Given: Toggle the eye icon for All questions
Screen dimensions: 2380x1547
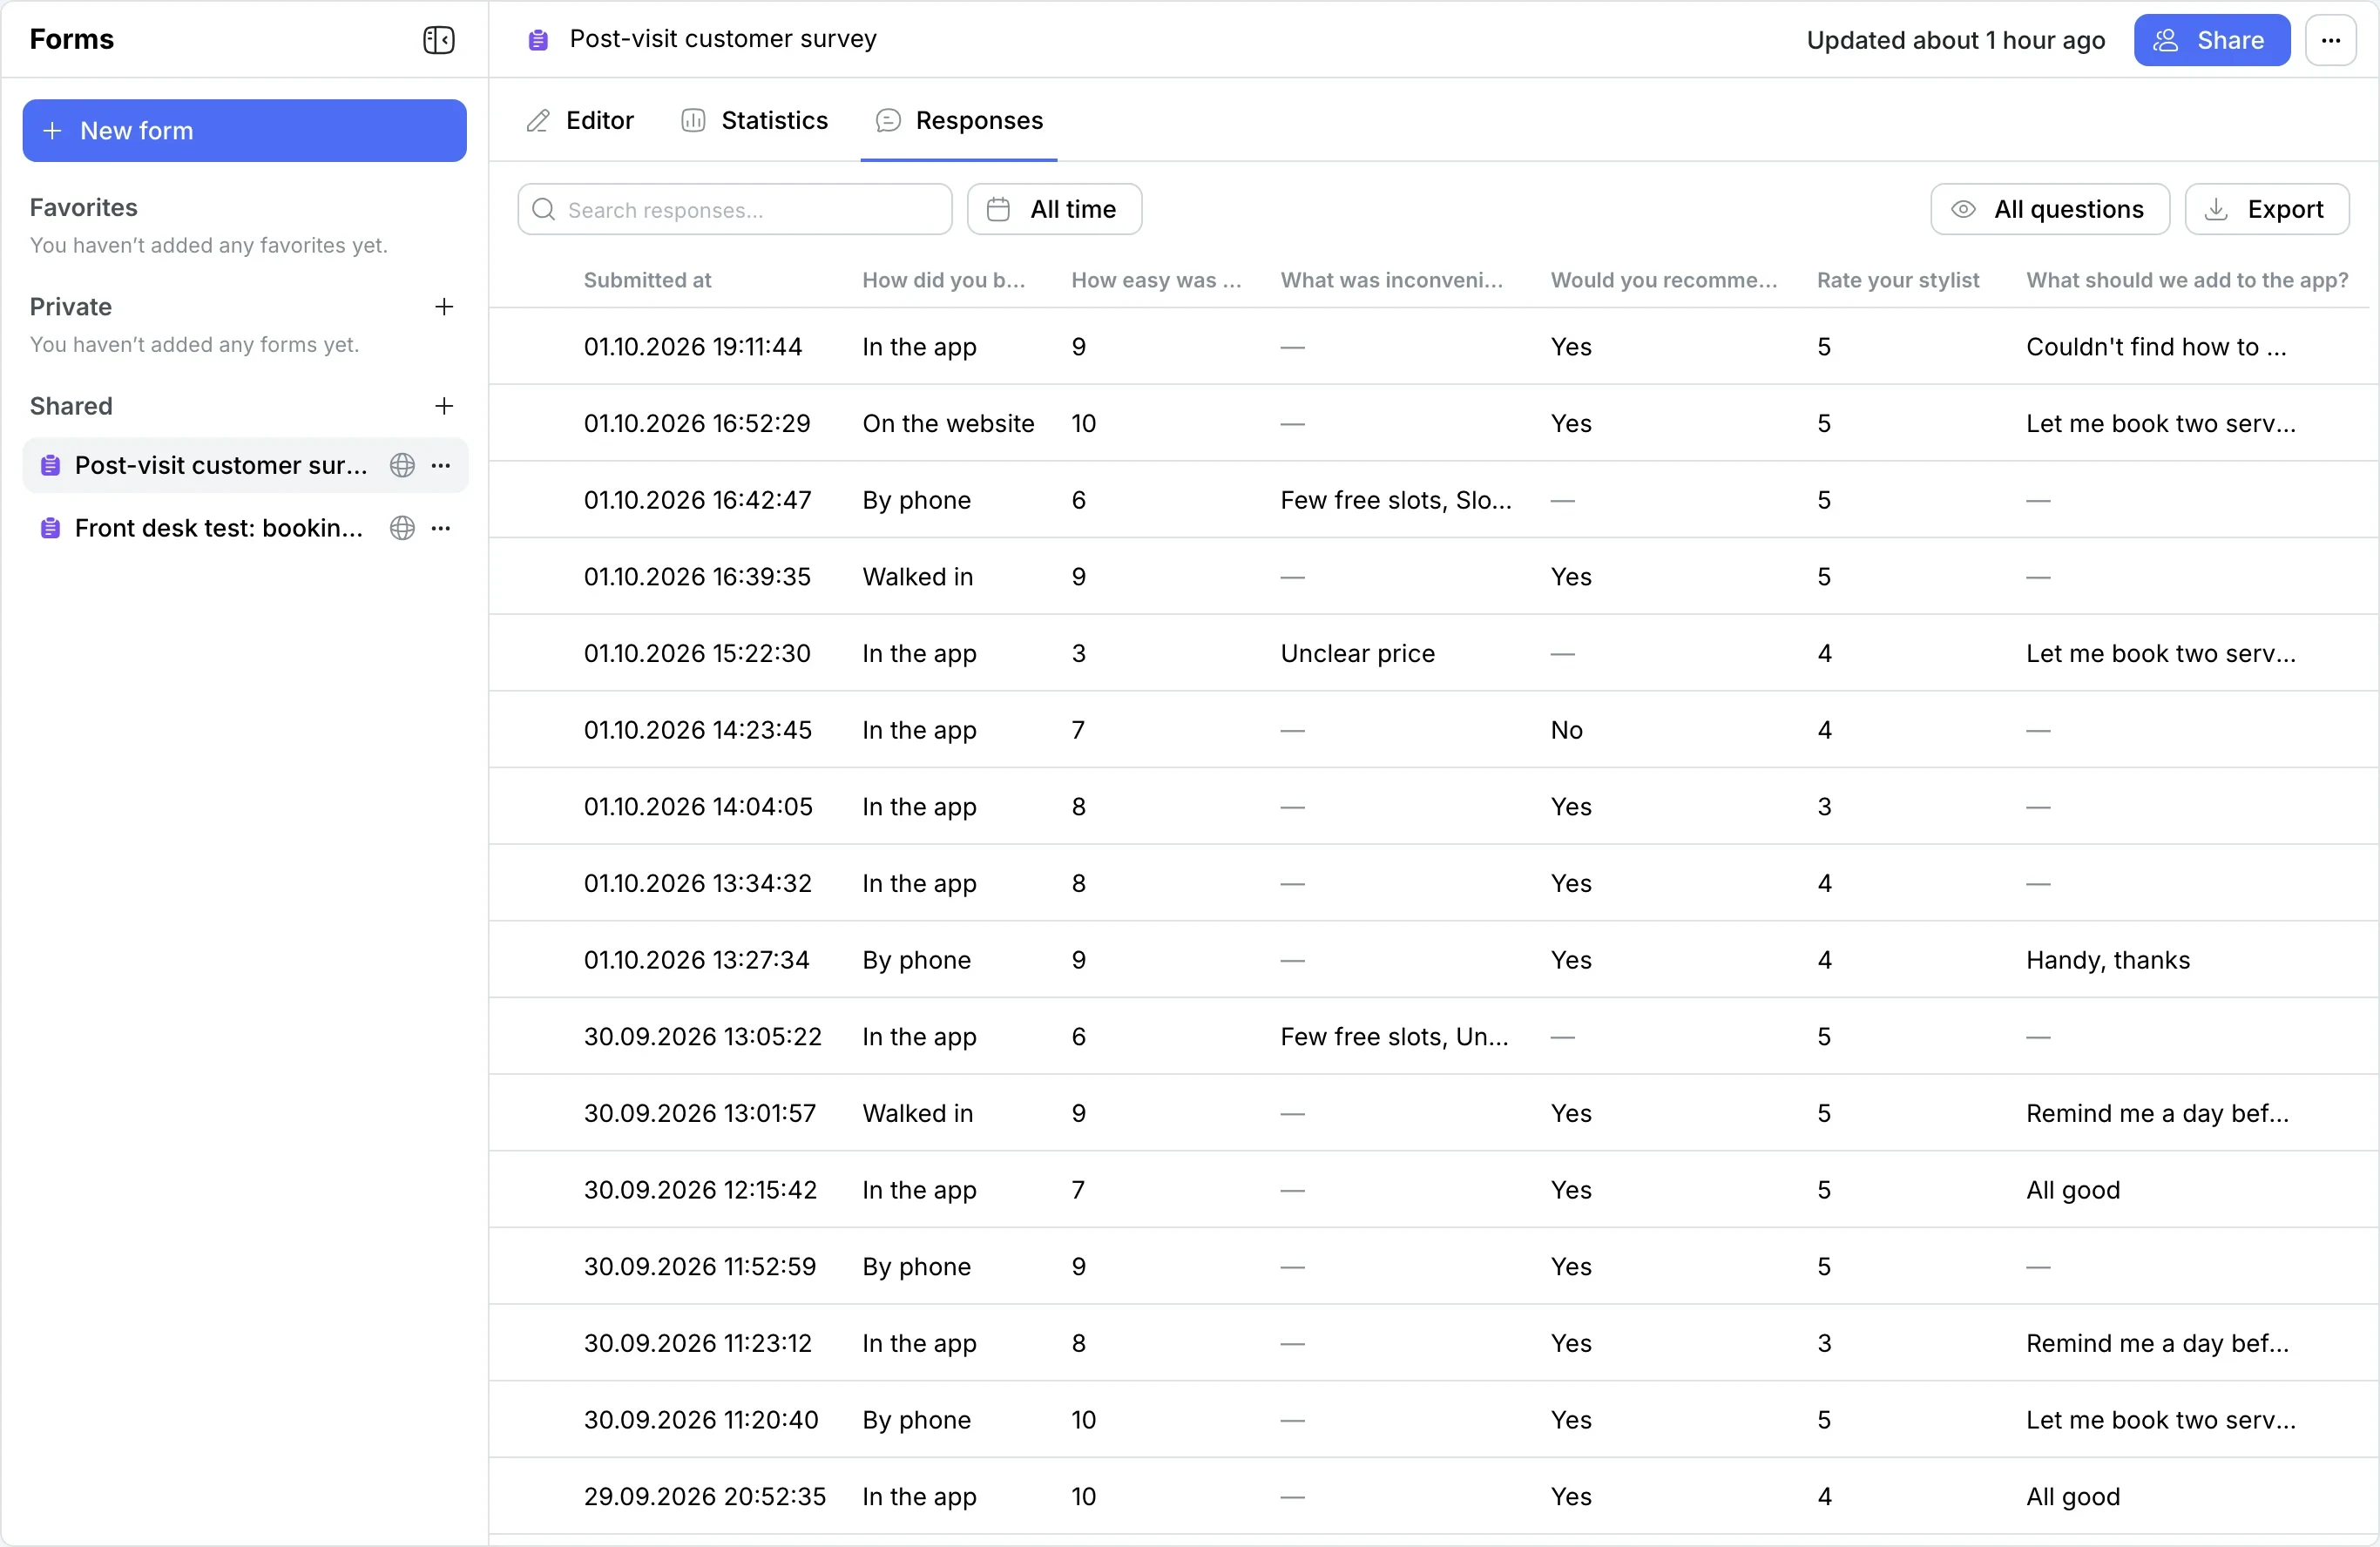Looking at the screenshot, I should [x=1963, y=210].
